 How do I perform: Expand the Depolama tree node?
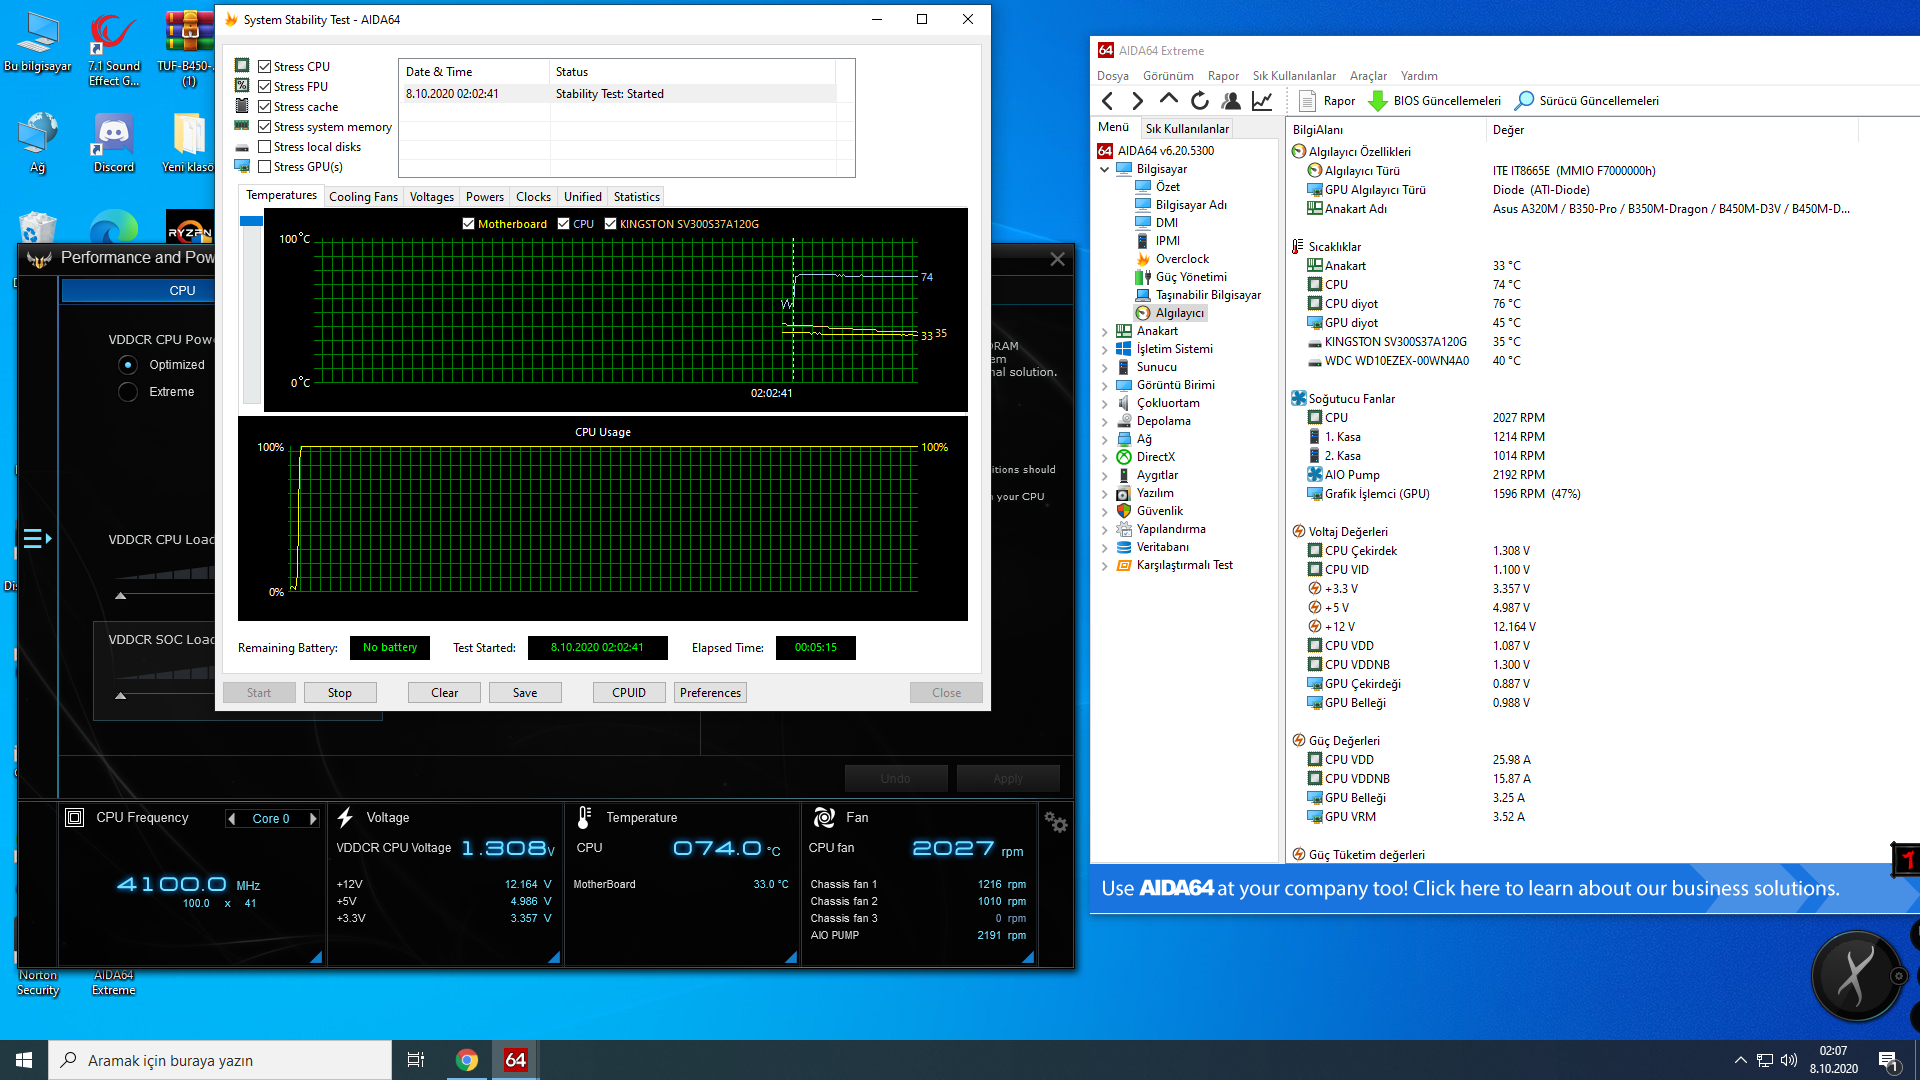click(x=1104, y=421)
